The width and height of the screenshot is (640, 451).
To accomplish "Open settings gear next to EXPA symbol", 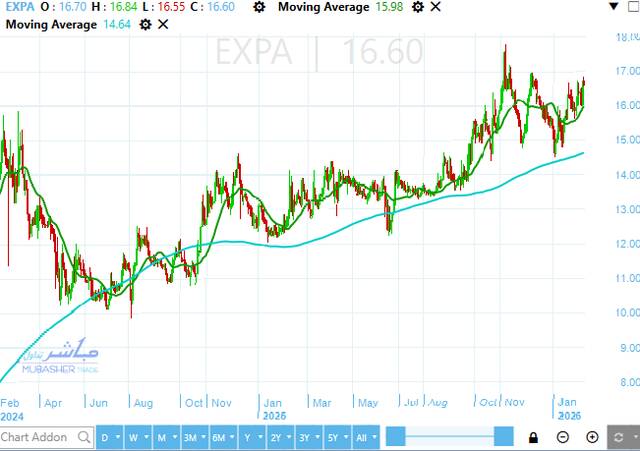I will [x=260, y=7].
